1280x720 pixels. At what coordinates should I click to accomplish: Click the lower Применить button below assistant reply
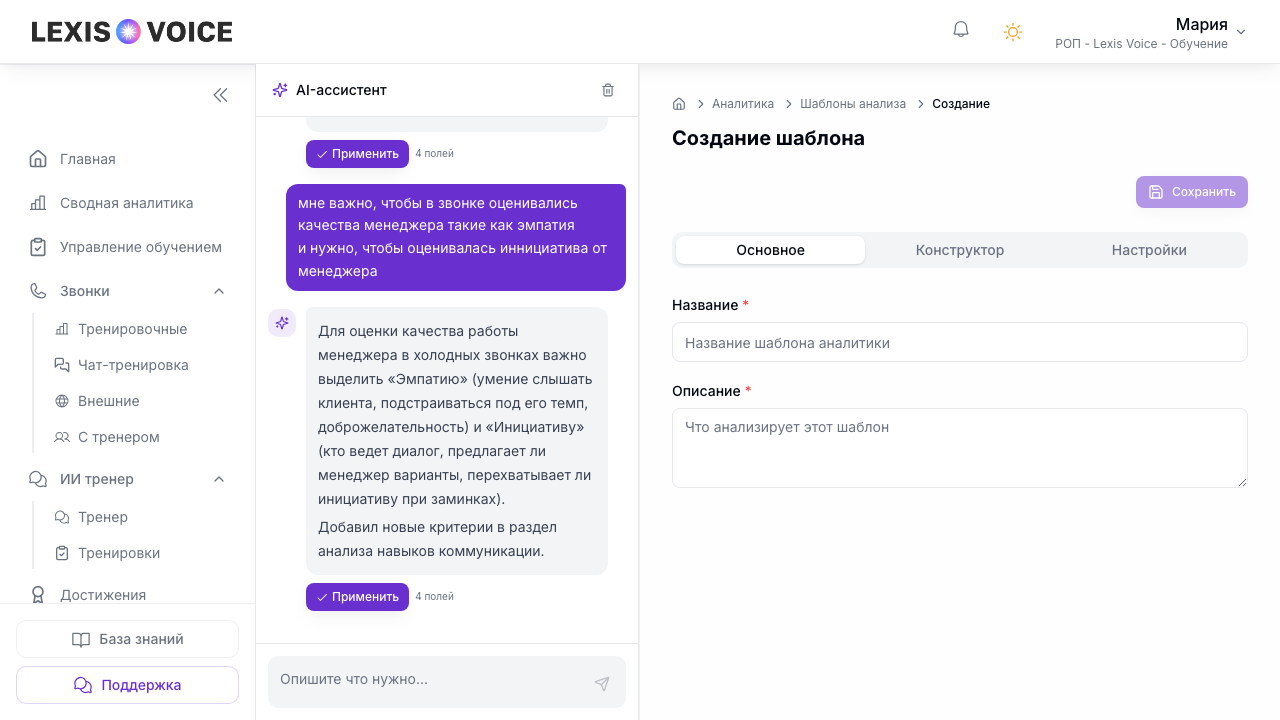[x=357, y=597]
